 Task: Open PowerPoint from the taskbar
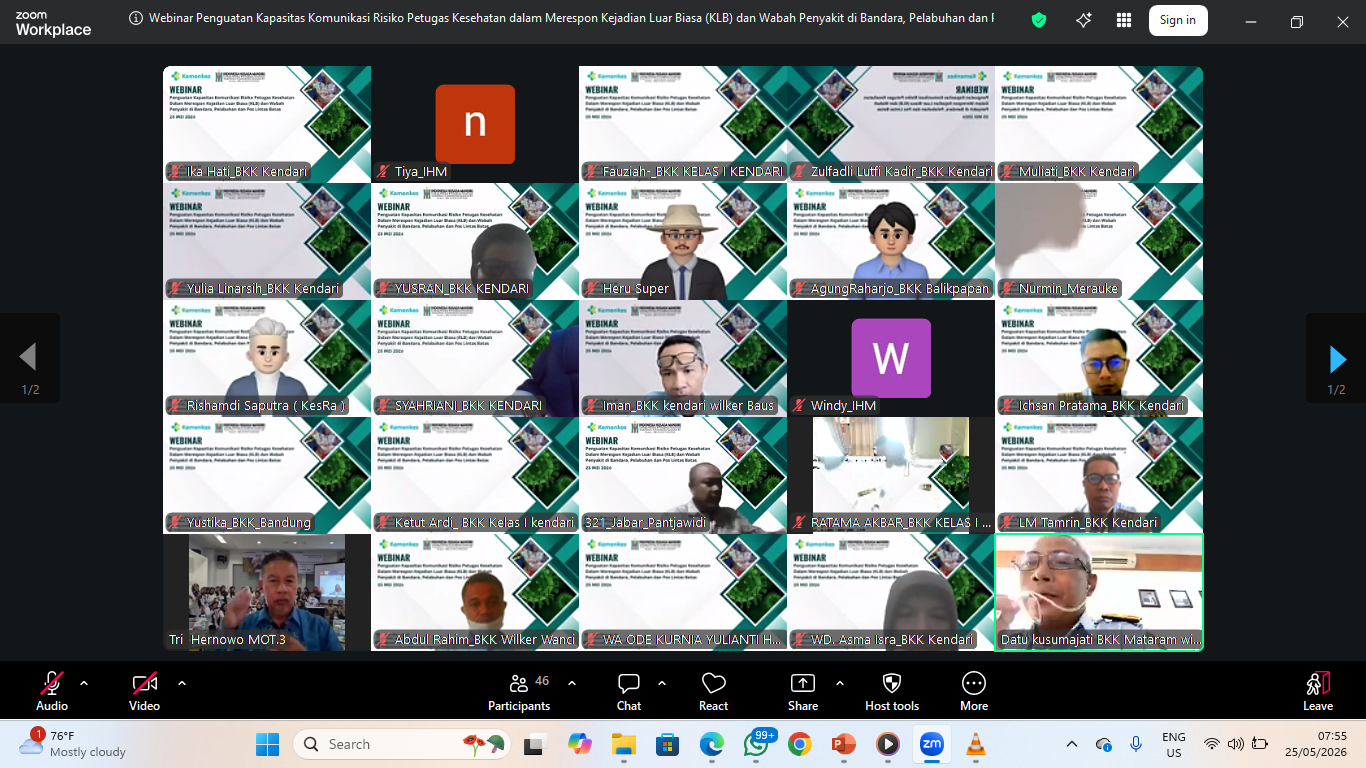coord(843,744)
